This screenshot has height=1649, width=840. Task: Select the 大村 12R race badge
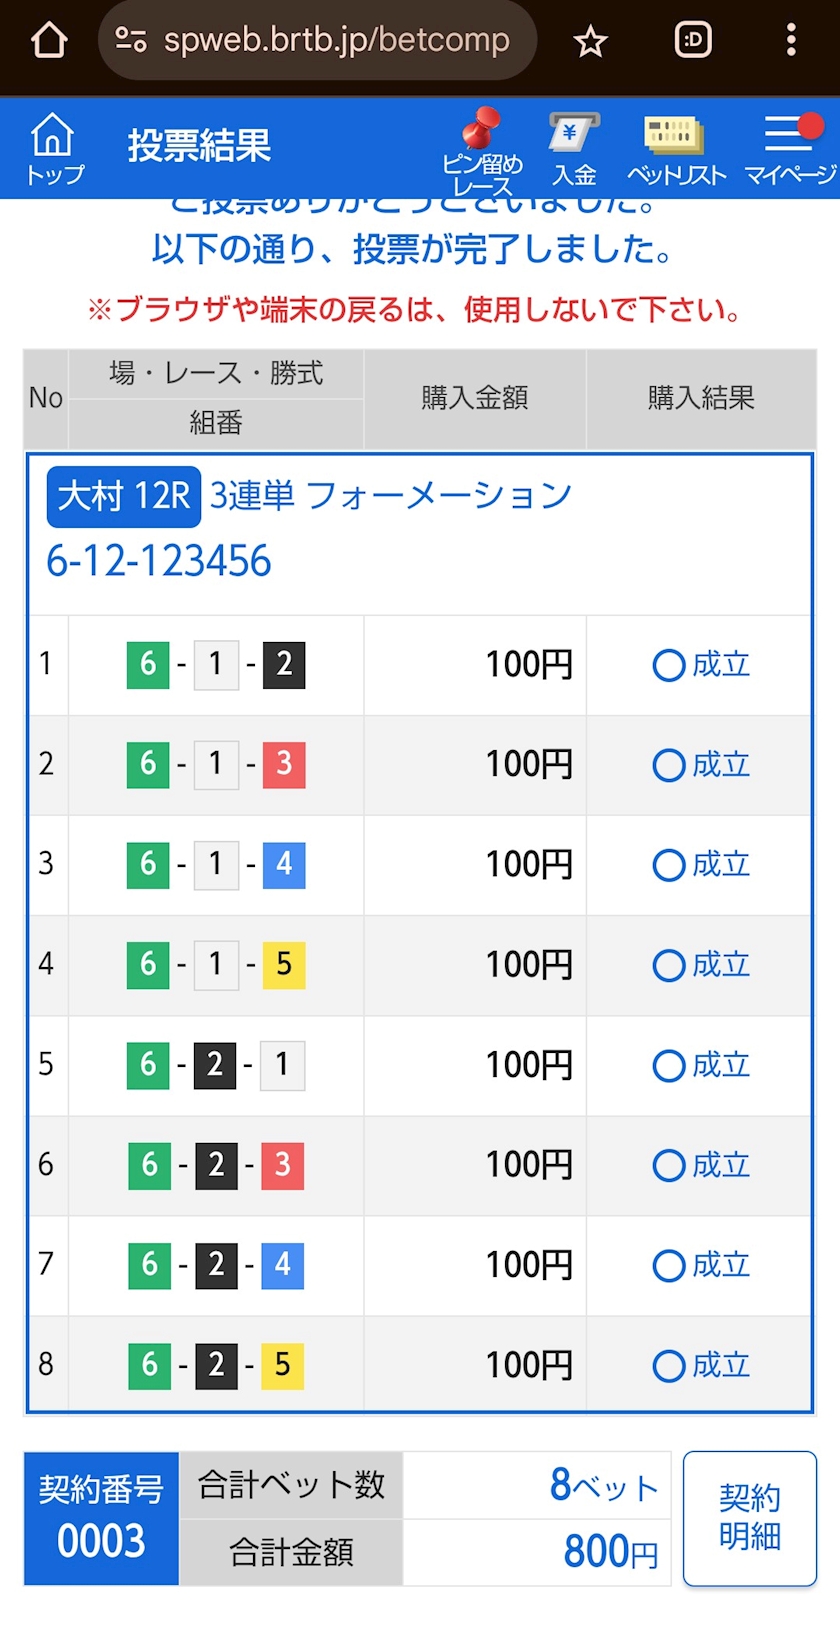(x=124, y=496)
